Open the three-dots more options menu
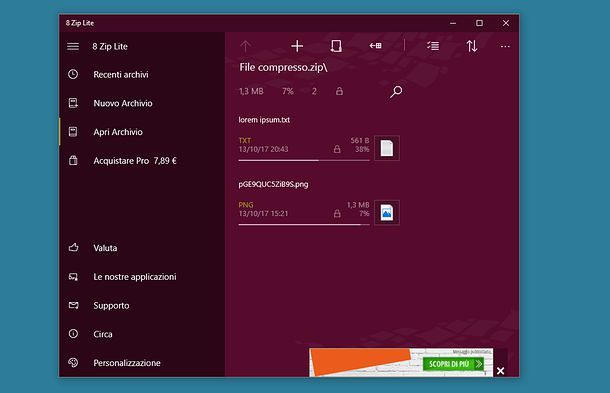Screen dimensions: 610x393 click(x=505, y=47)
